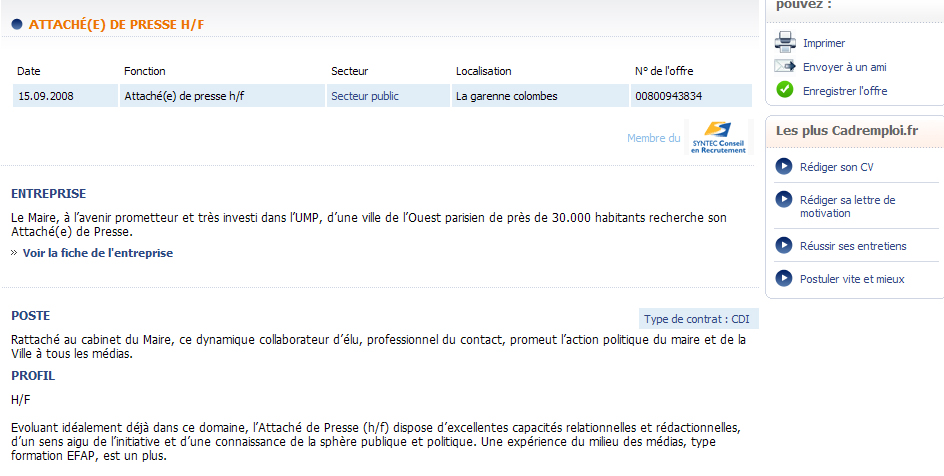The image size is (944, 476).
Task: Click the Date column header
Action: (28, 71)
